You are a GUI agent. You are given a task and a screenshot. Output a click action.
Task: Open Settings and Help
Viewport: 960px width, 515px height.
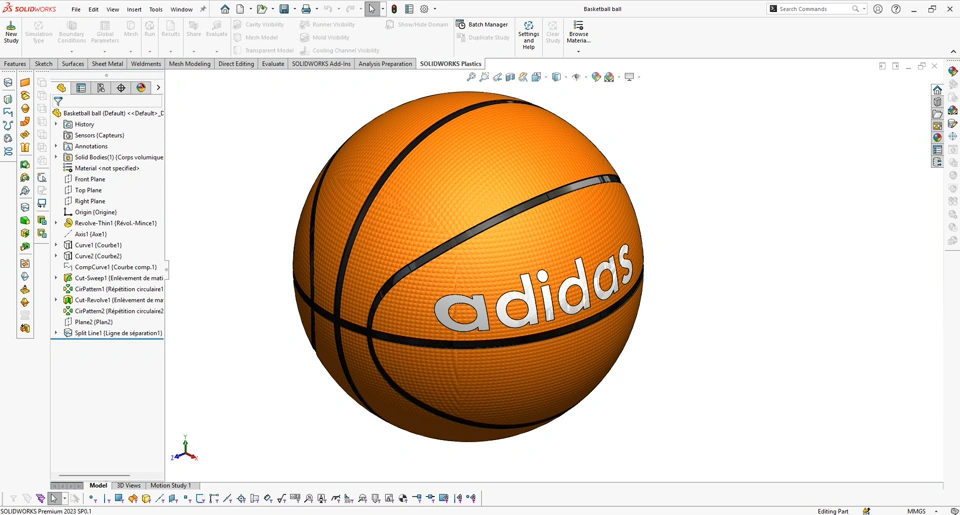click(x=528, y=36)
